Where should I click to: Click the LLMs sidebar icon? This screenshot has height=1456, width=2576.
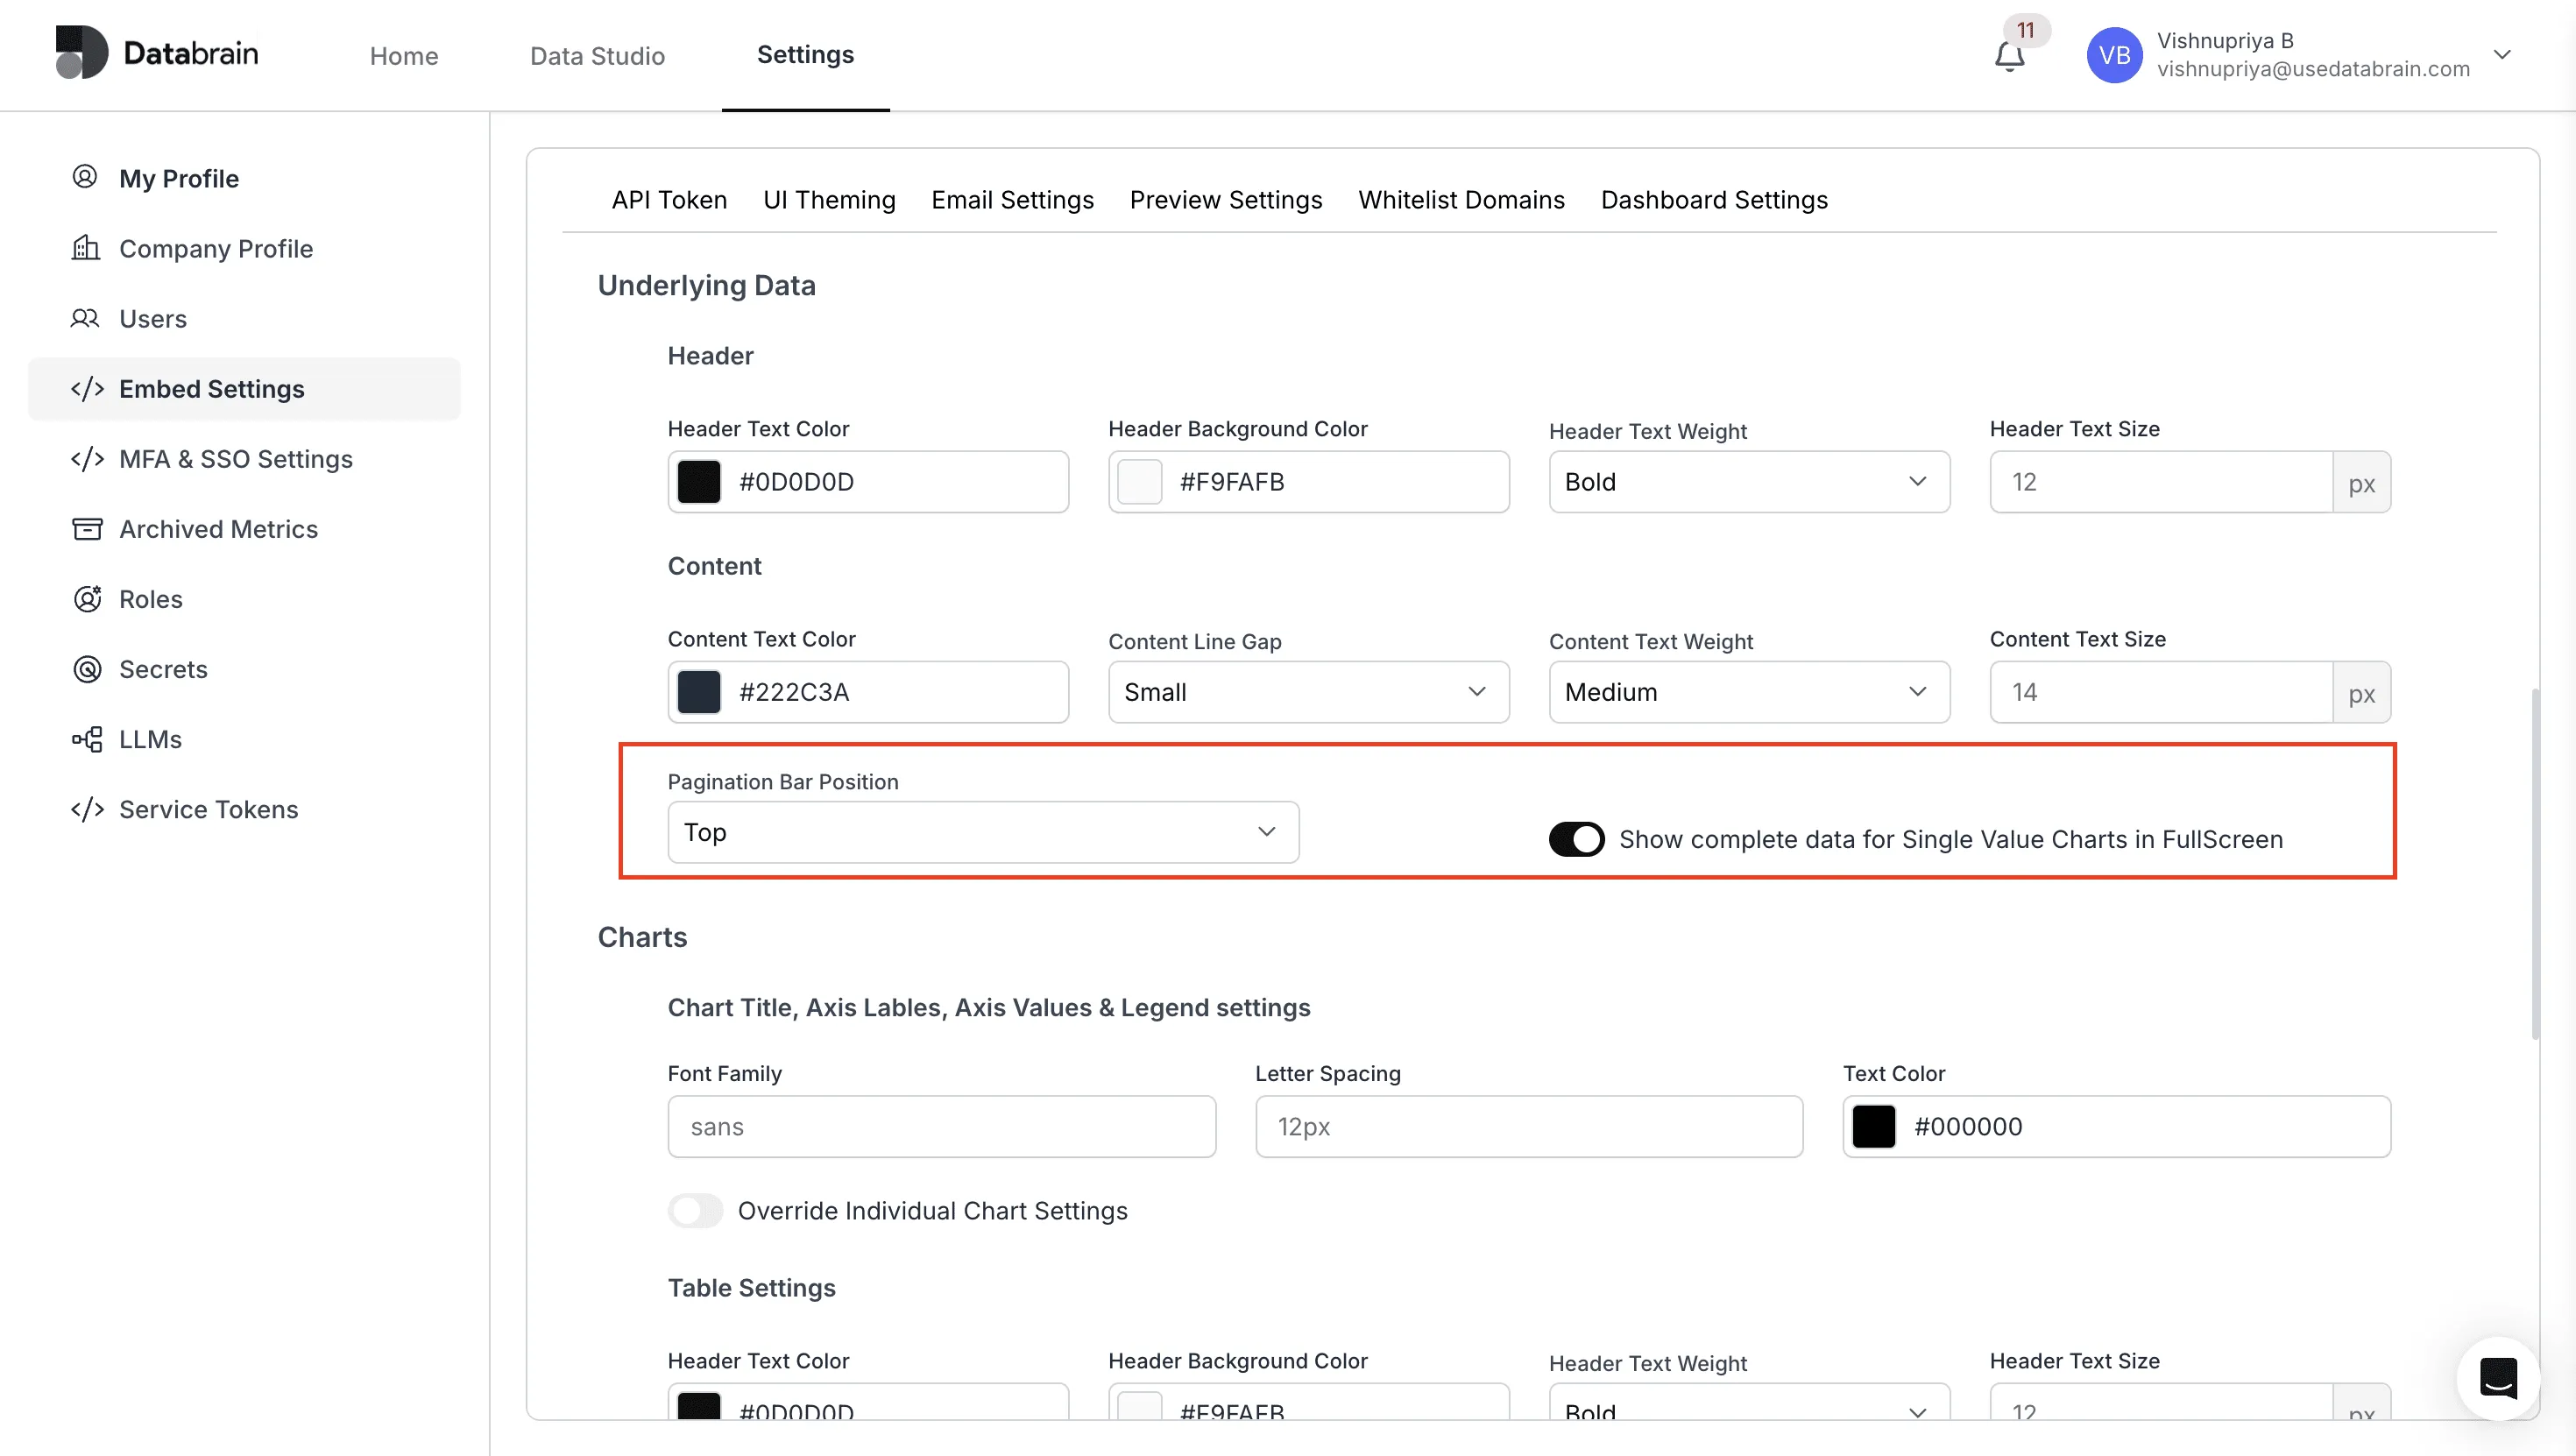point(87,739)
